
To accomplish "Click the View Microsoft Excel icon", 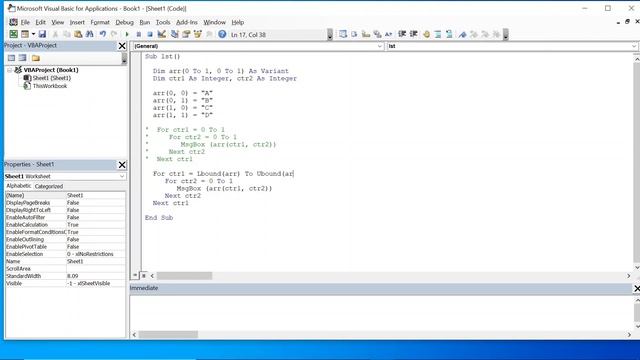I will pyautogui.click(x=13, y=34).
